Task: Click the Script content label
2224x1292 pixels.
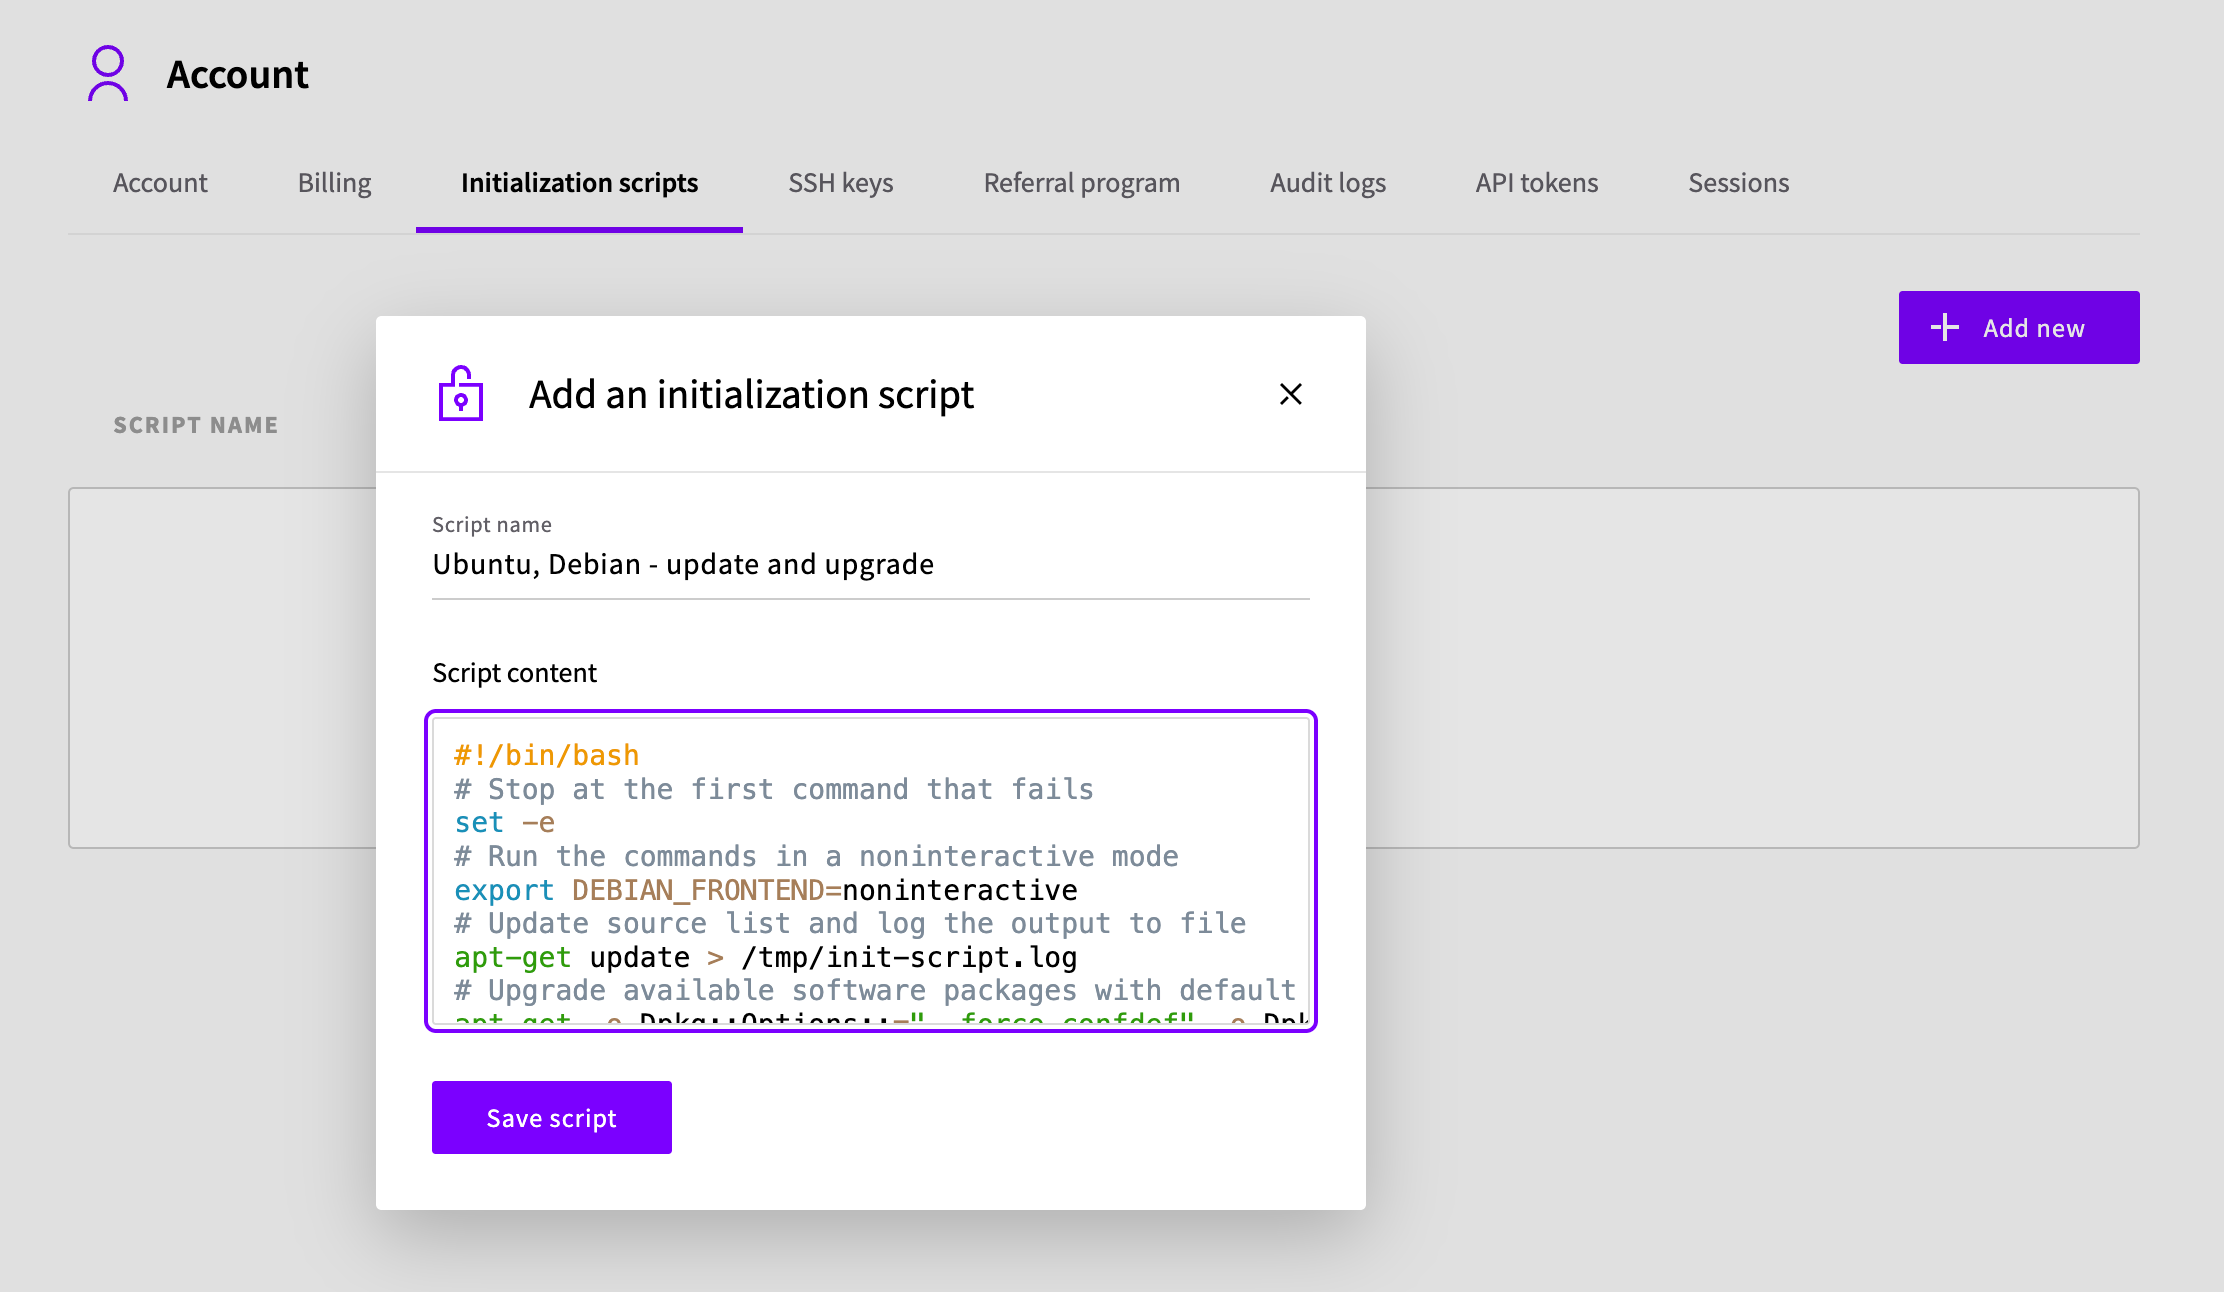Action: click(x=515, y=673)
